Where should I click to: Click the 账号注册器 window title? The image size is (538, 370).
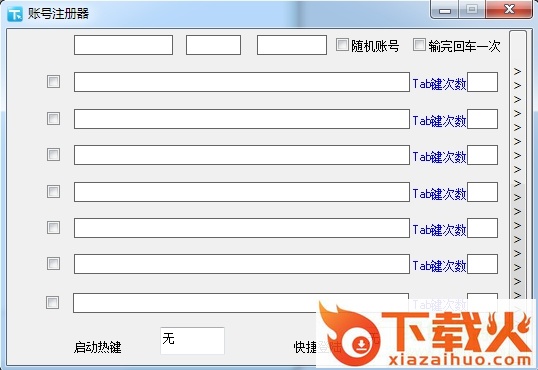(x=58, y=14)
